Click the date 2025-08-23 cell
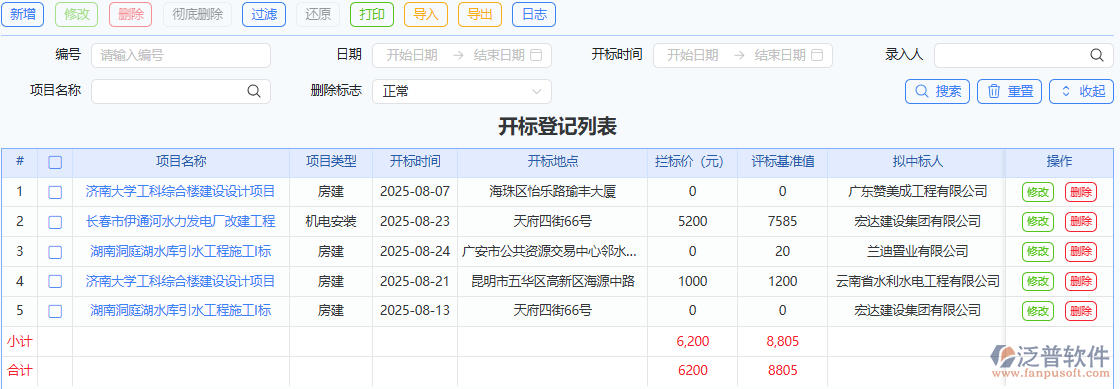Viewport: 1120px width, 389px height. (415, 221)
